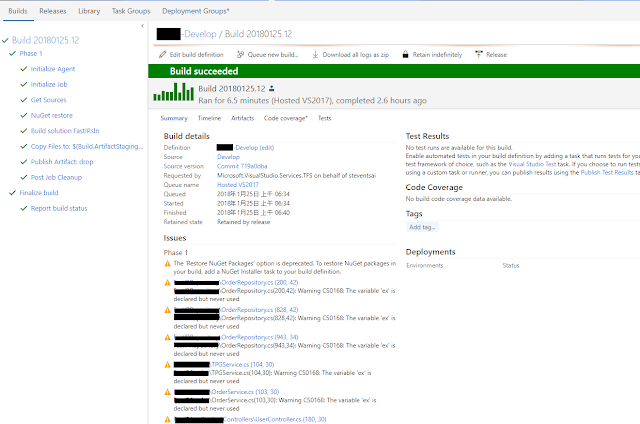Select the Finalize build node

(x=39, y=193)
